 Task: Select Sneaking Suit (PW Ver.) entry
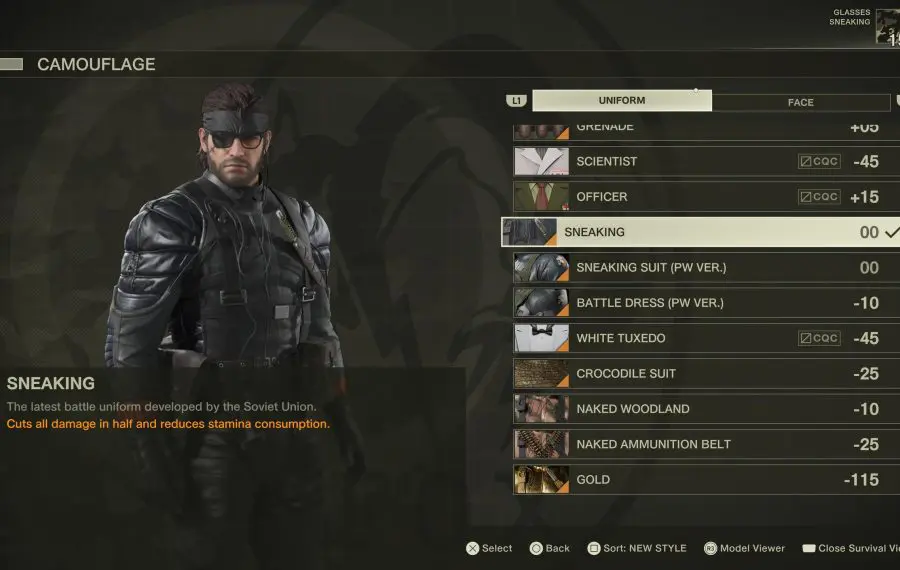click(x=707, y=267)
